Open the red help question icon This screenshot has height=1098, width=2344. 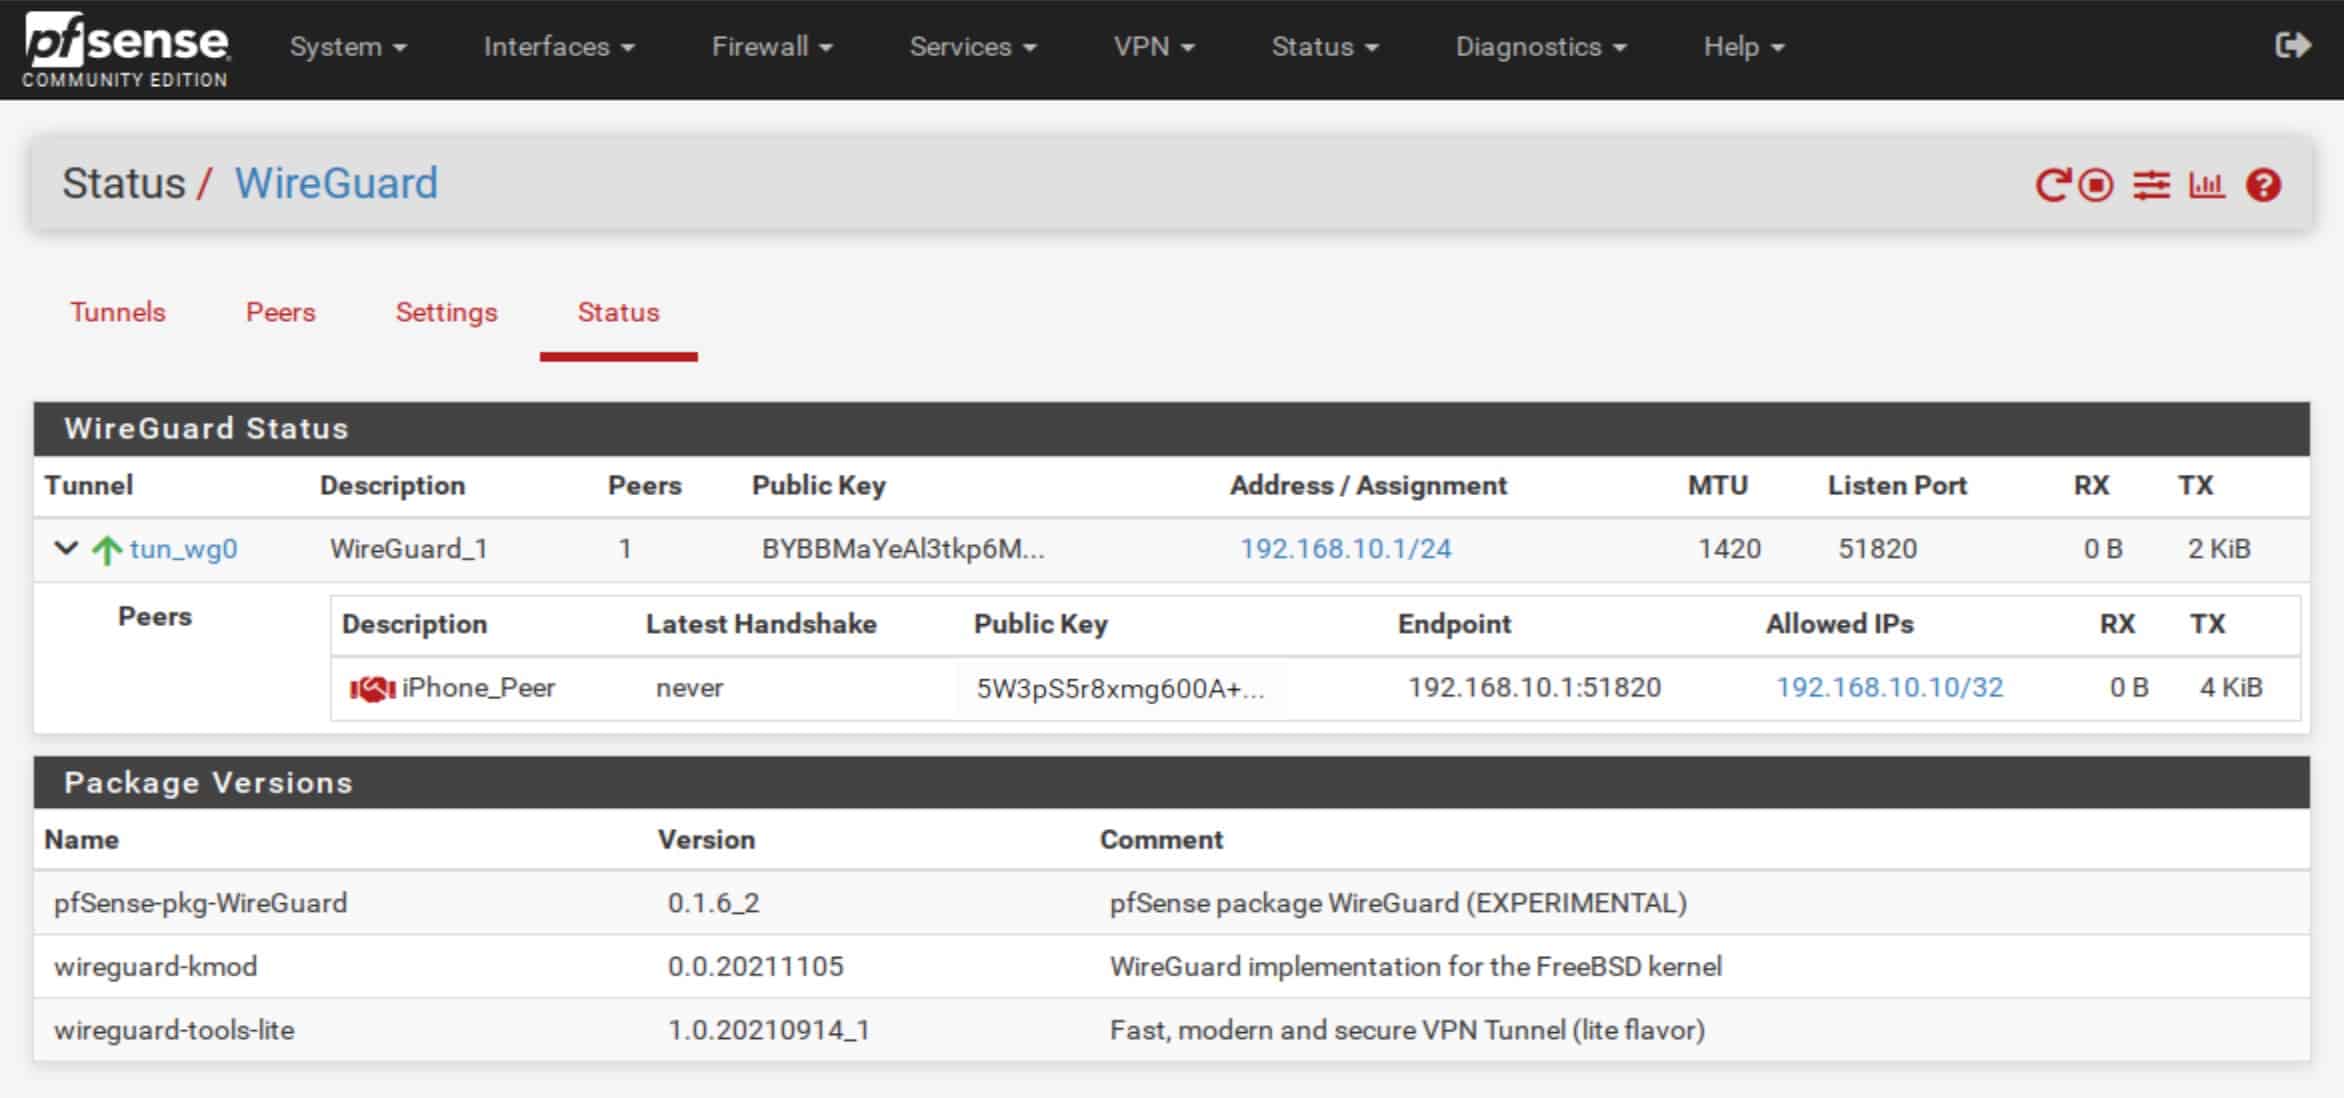(x=2263, y=185)
